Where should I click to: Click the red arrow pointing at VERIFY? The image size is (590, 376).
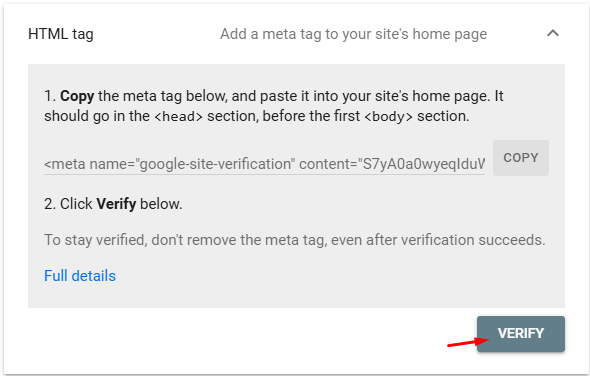[468, 342]
